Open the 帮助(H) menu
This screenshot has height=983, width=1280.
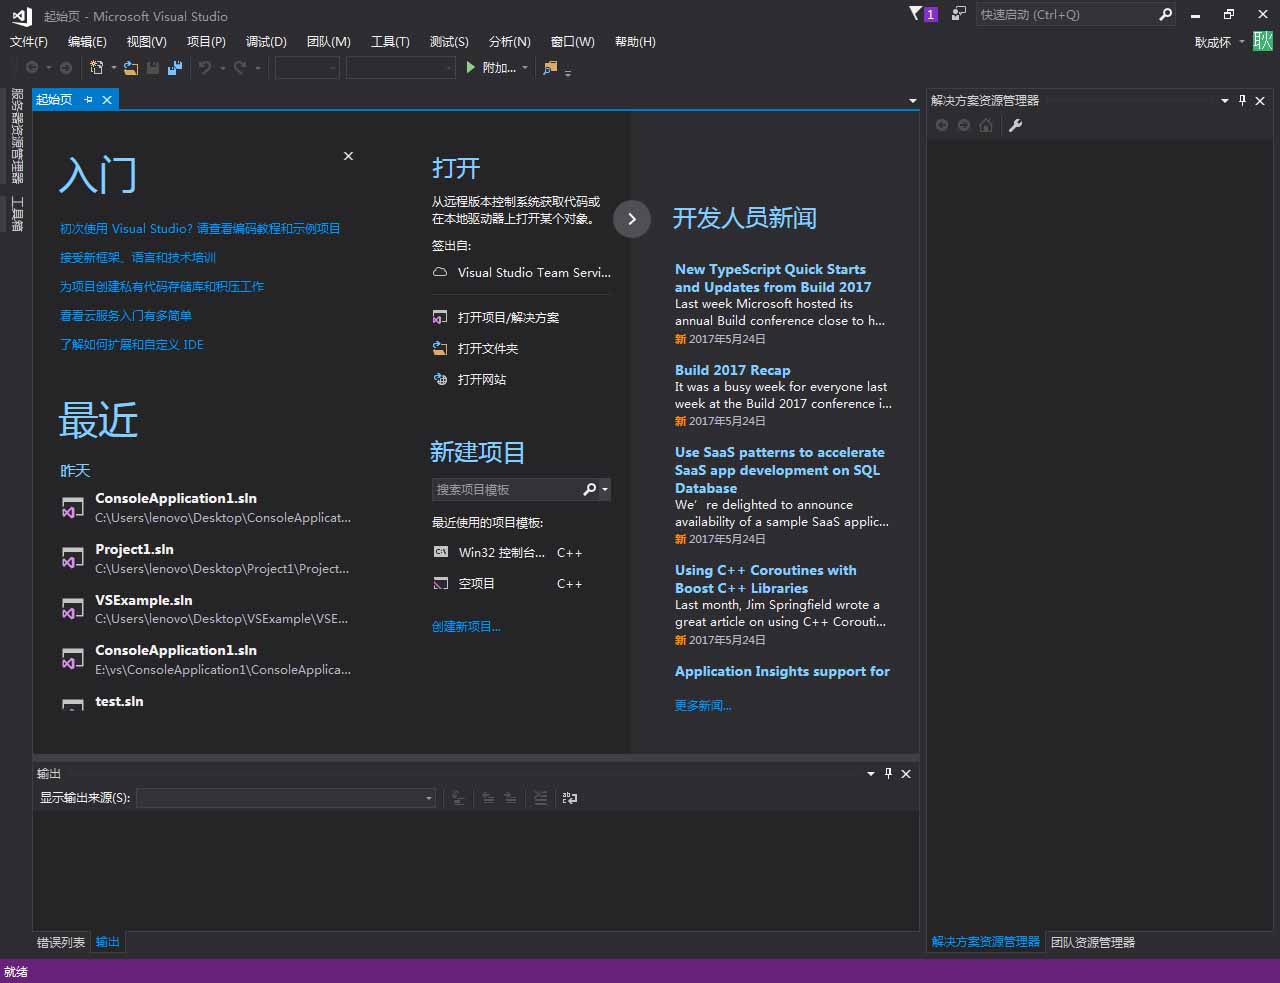(x=635, y=41)
